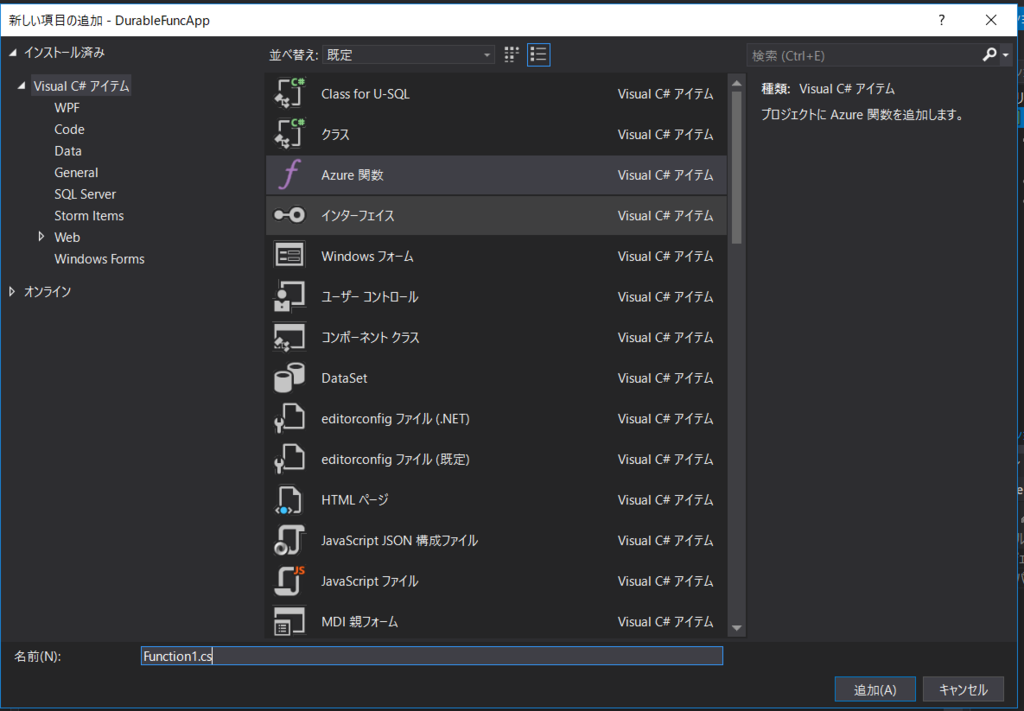1024x711 pixels.
Task: Click the search magnifier icon
Action: pyautogui.click(x=990, y=55)
